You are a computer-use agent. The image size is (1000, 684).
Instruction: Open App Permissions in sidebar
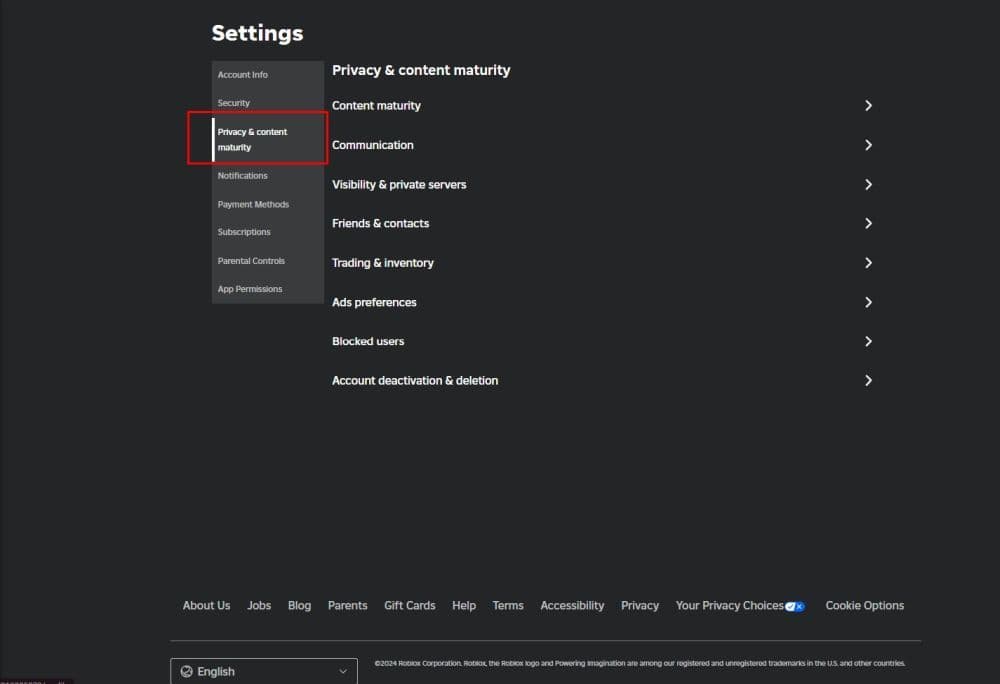tap(250, 289)
